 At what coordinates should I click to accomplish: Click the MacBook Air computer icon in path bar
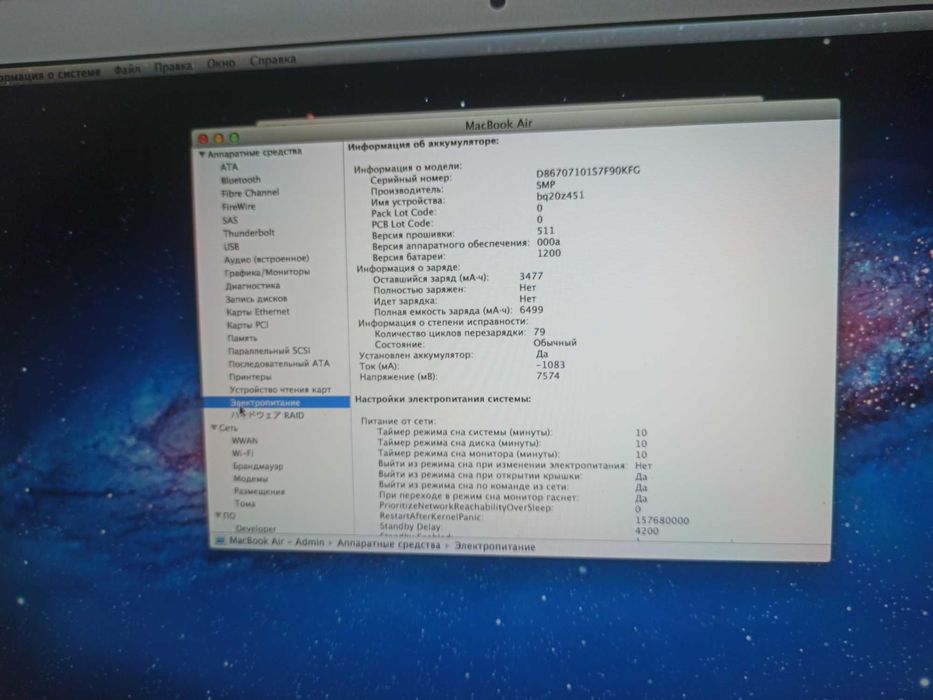tap(220, 540)
